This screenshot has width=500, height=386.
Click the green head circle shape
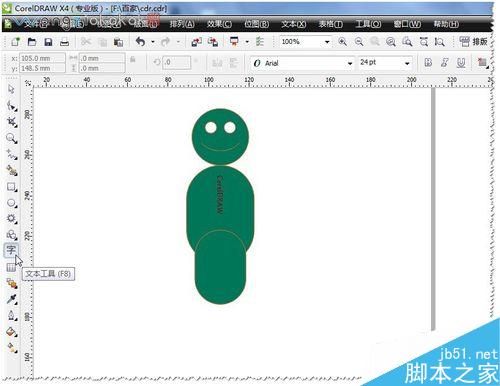[x=220, y=137]
